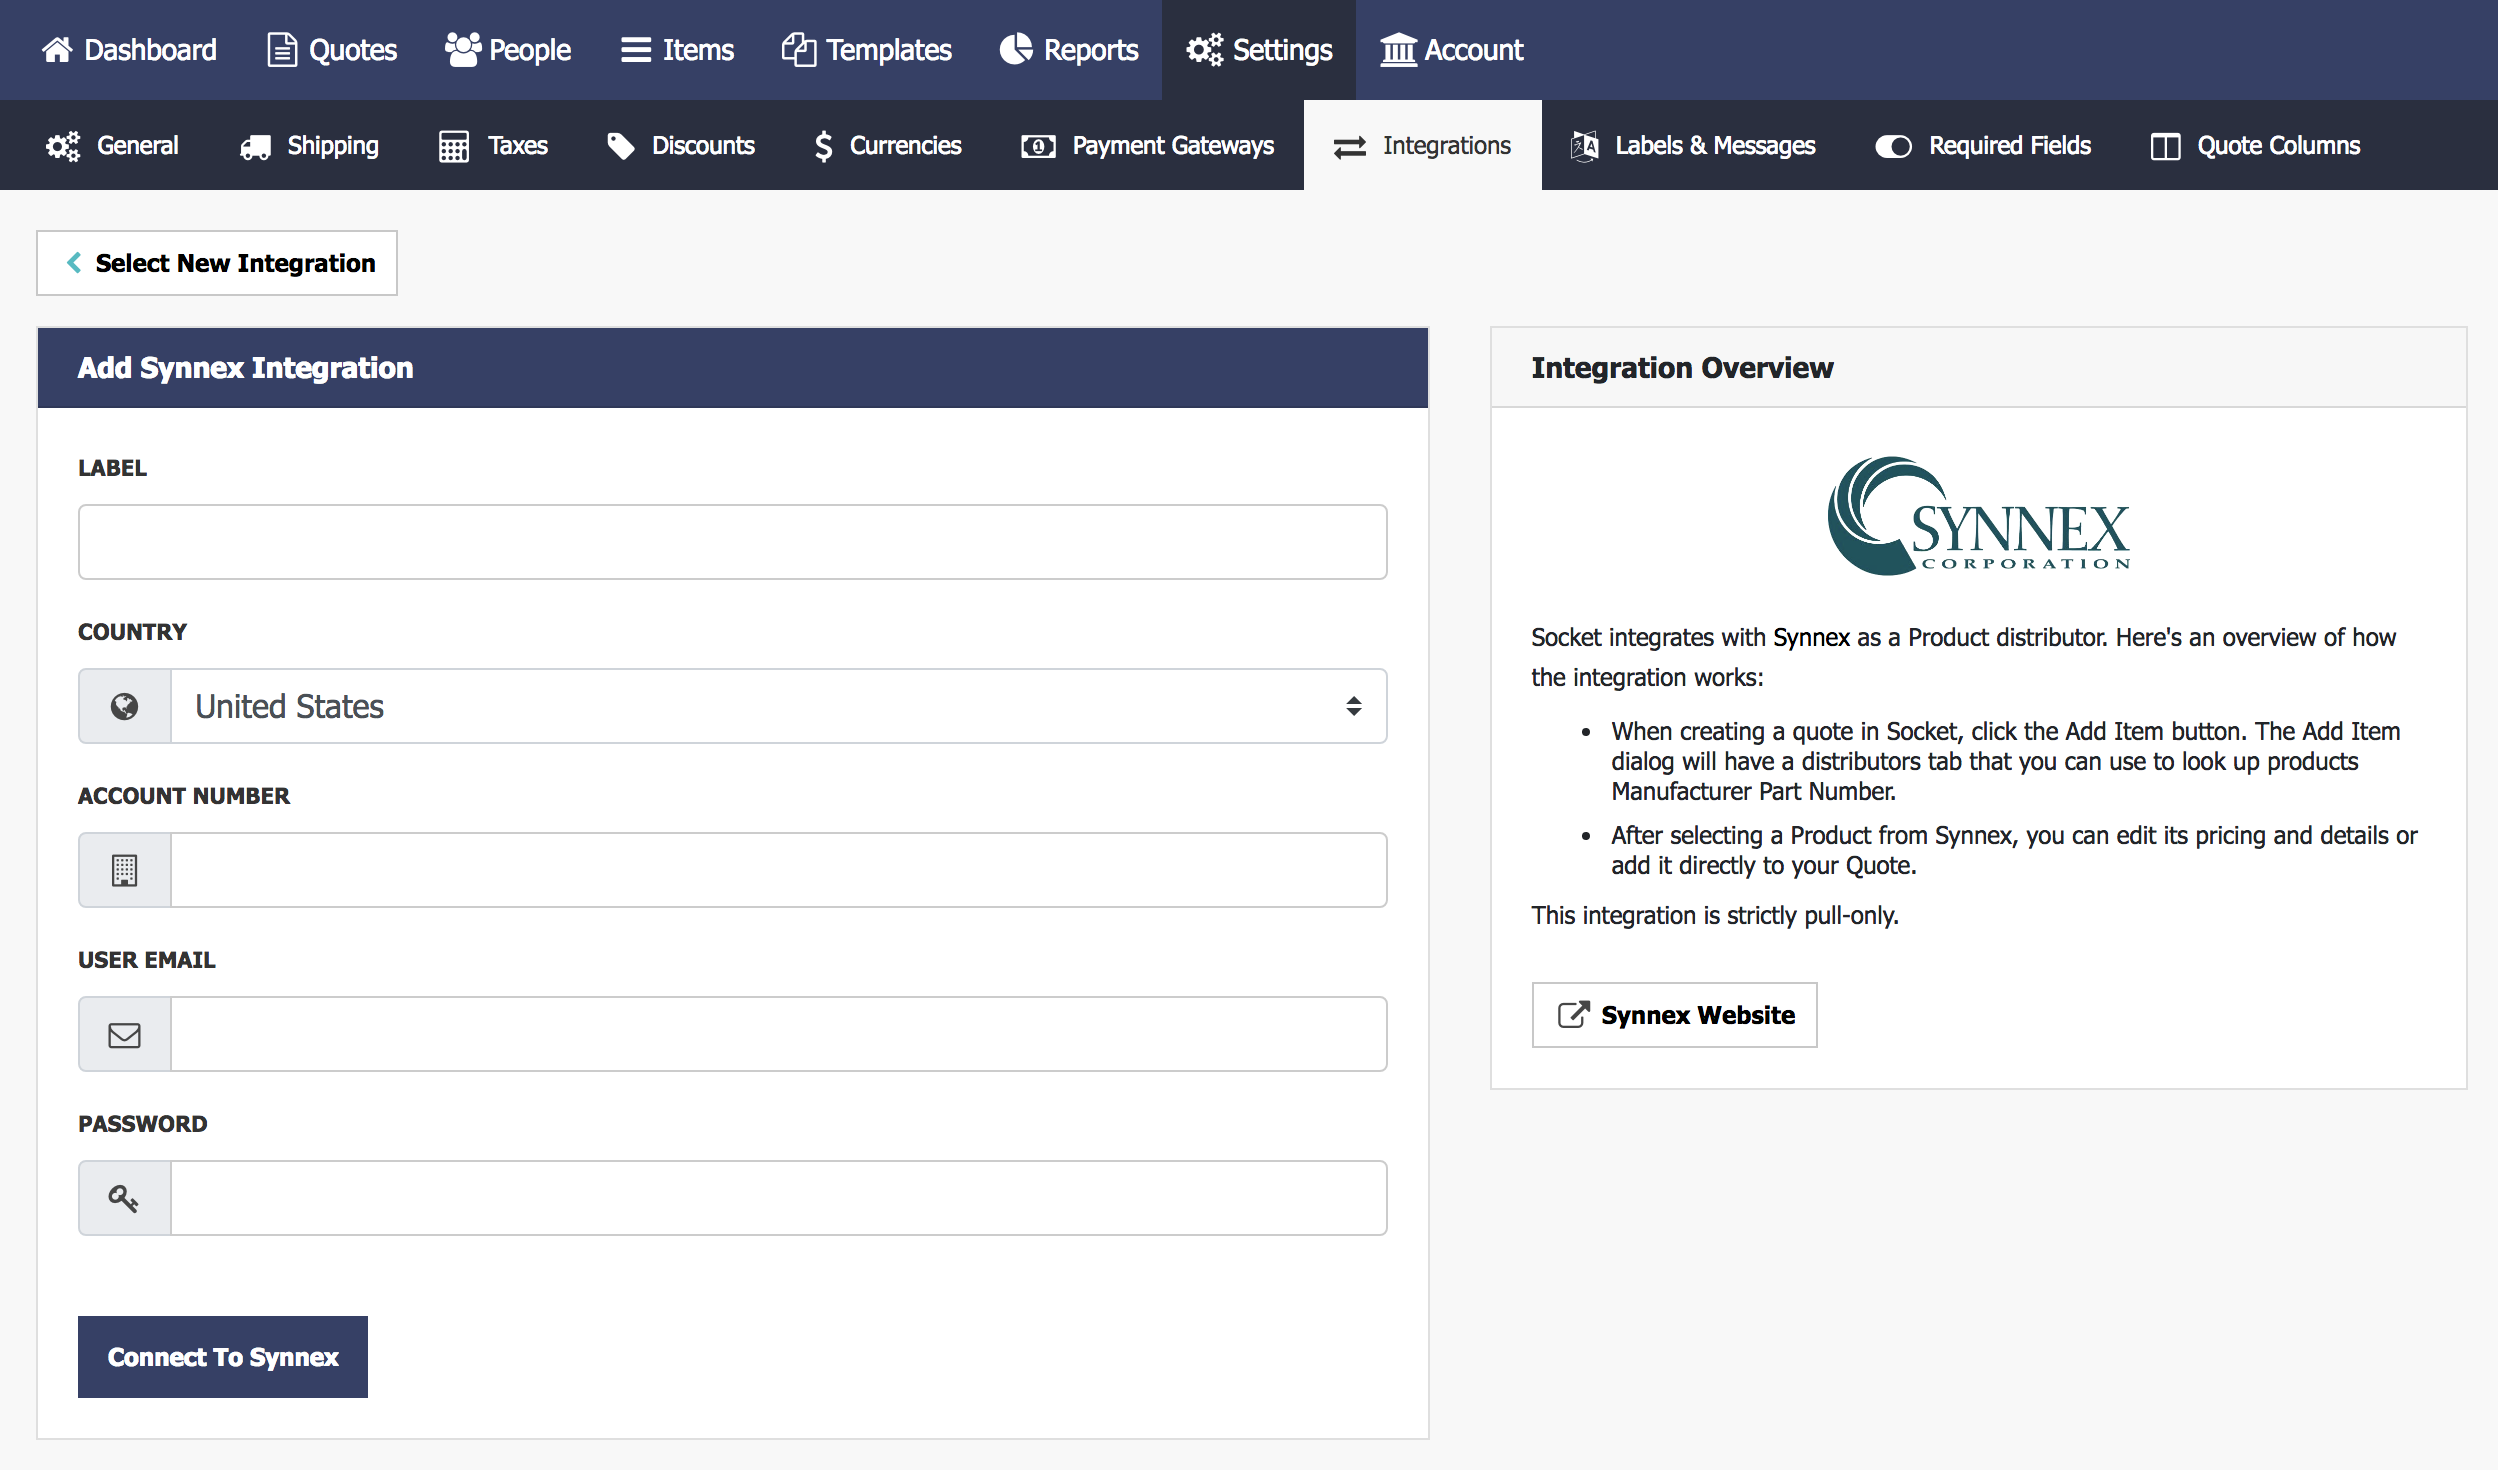
Task: Switch to the Taxes settings tab
Action: click(x=494, y=146)
